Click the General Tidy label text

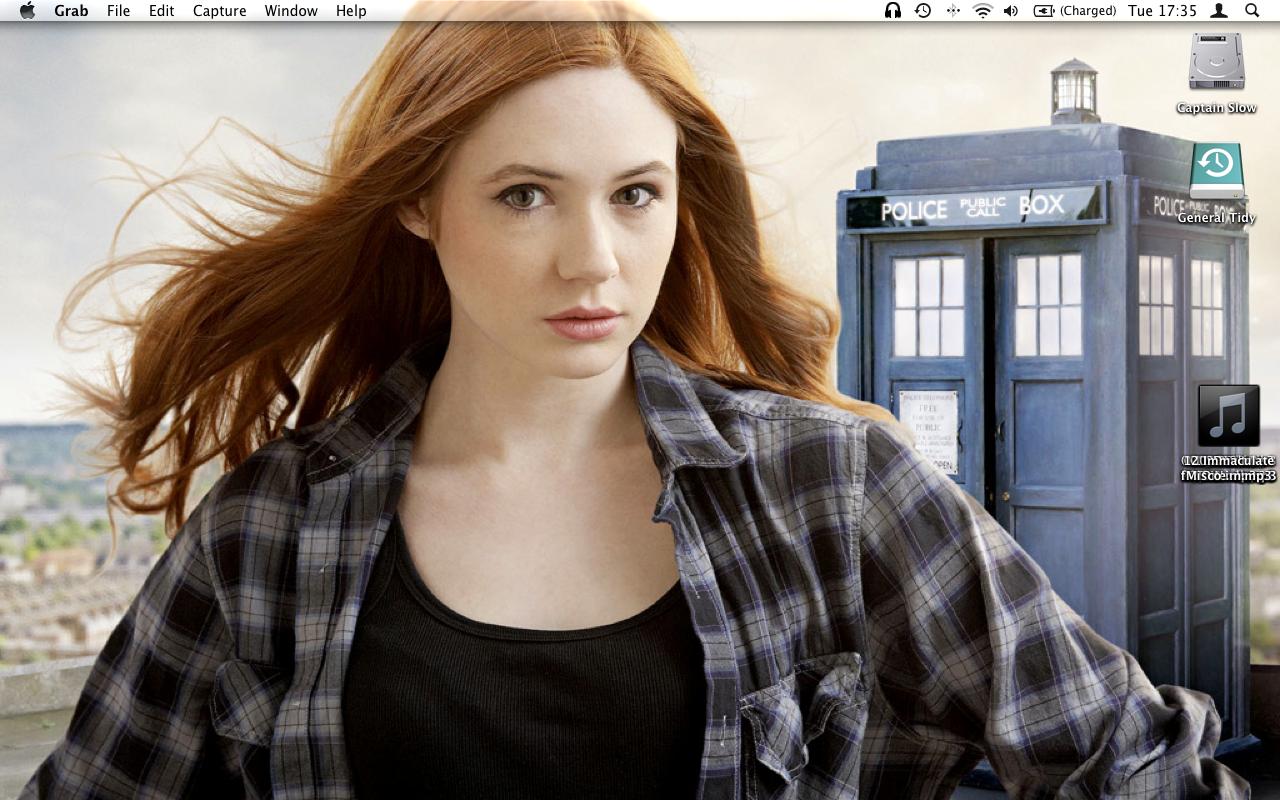click(x=1217, y=217)
